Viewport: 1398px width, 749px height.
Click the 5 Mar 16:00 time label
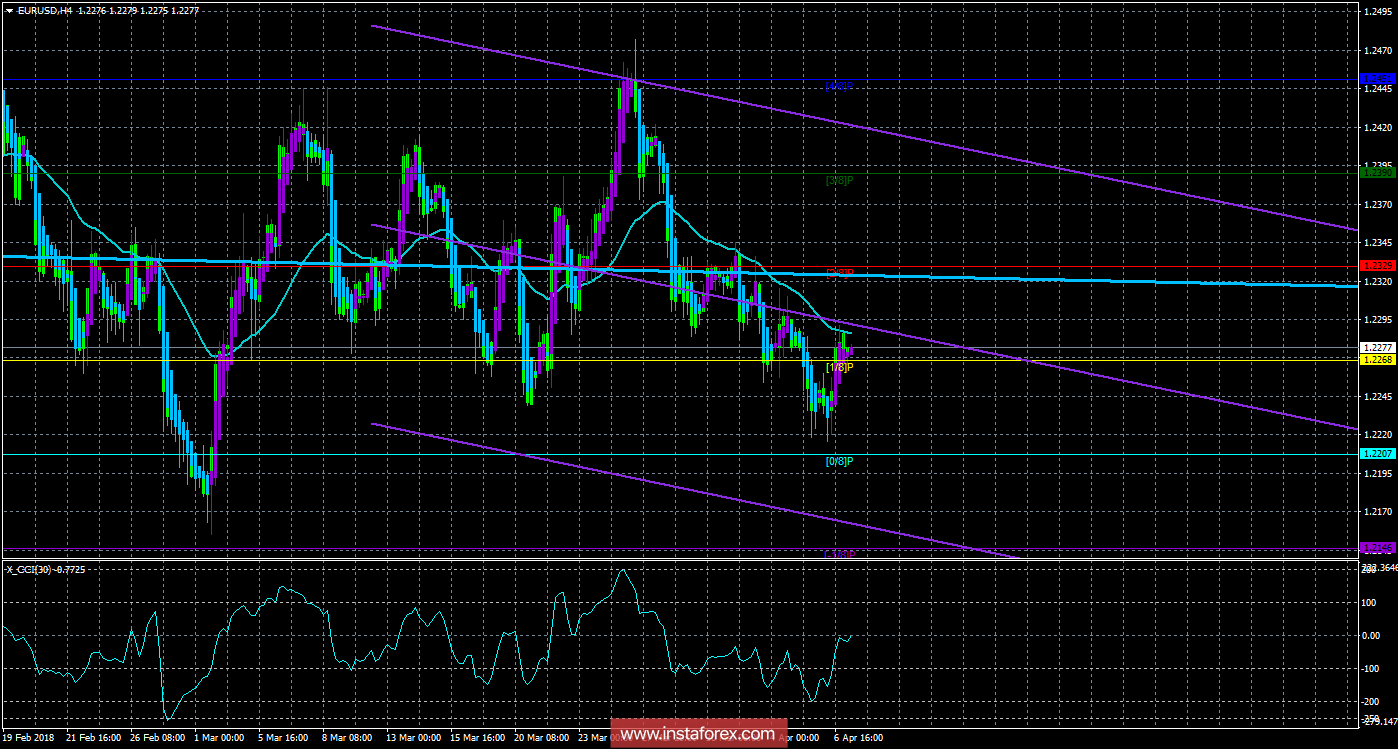(285, 738)
